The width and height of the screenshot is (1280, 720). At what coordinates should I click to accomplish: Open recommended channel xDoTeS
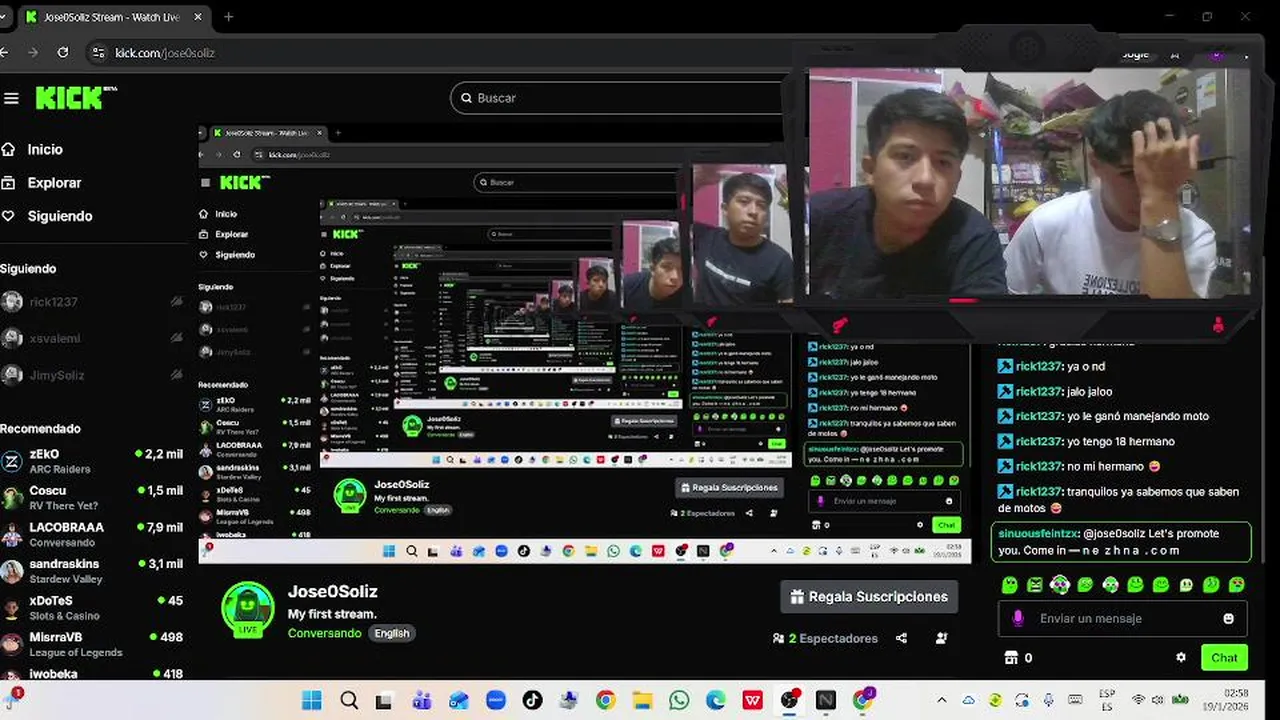[92, 607]
